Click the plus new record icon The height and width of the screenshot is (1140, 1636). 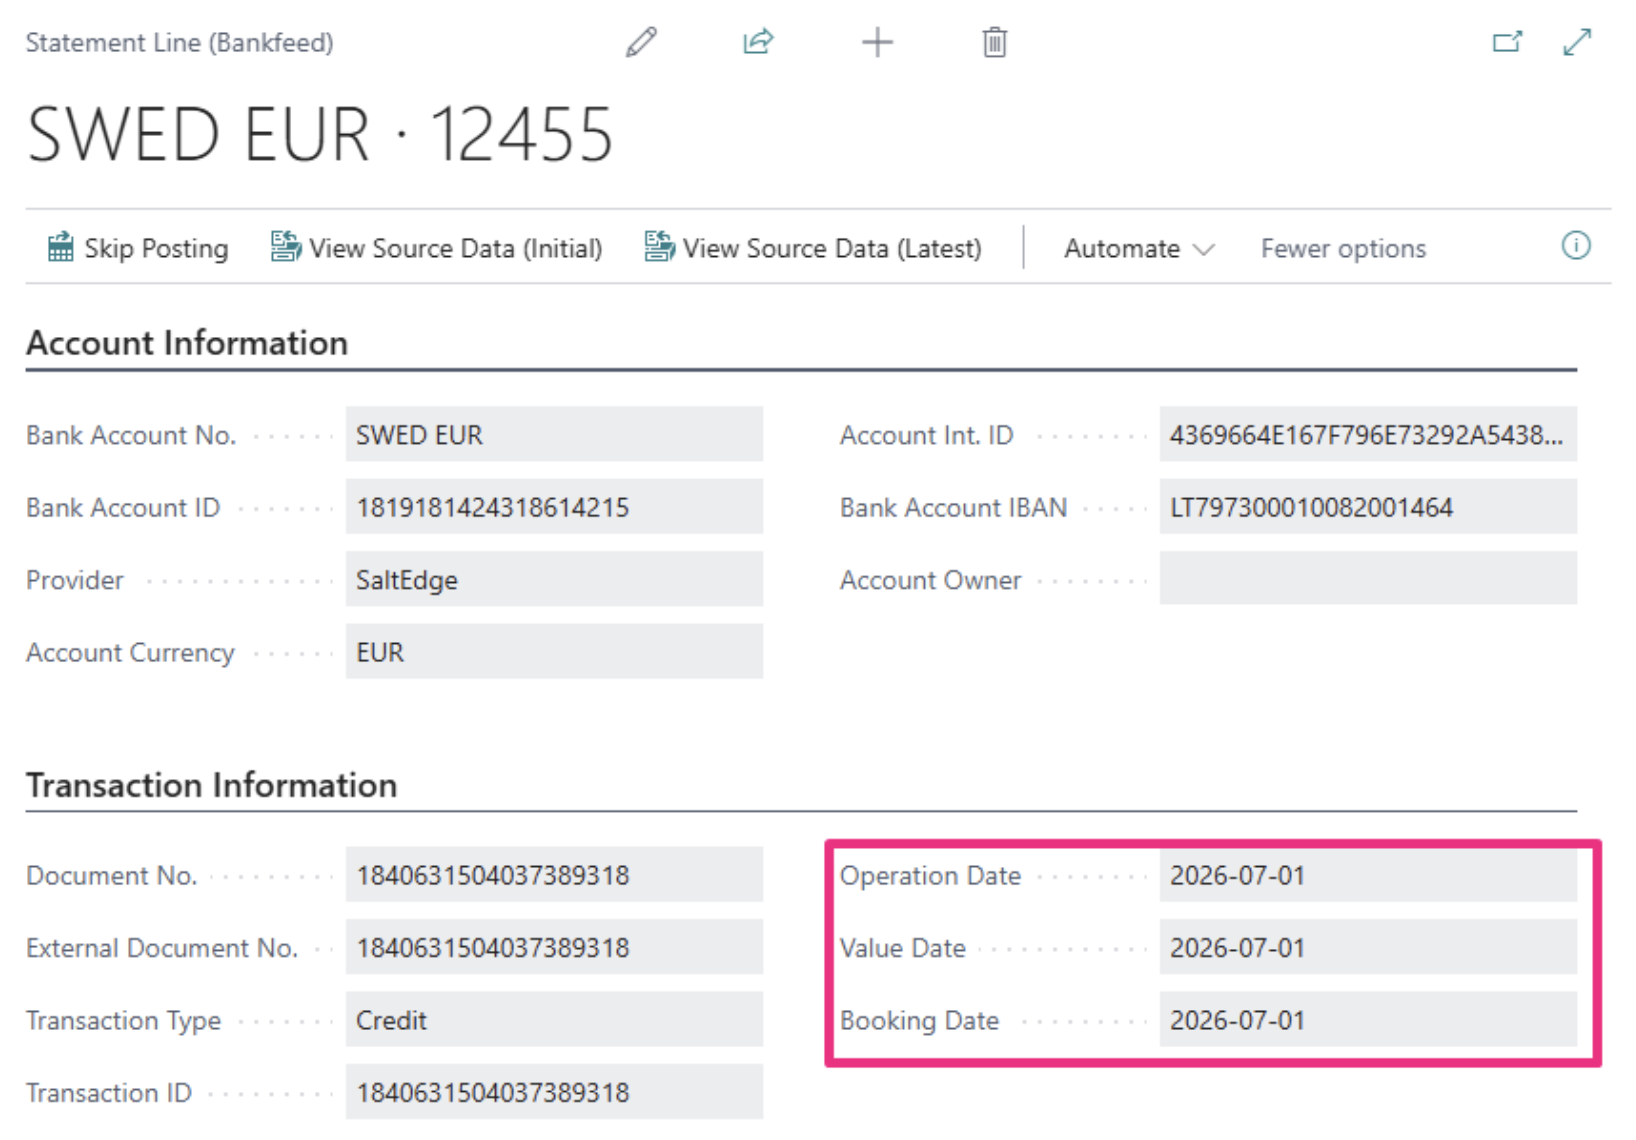pyautogui.click(x=877, y=42)
